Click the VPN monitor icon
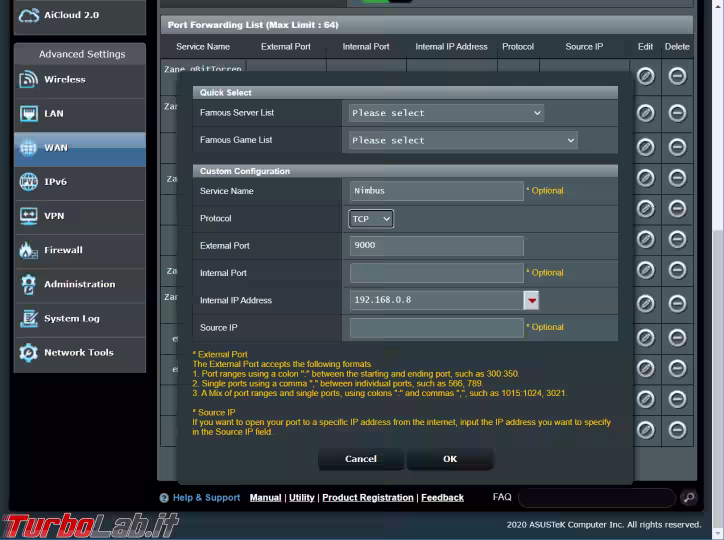The image size is (724, 540). point(29,216)
